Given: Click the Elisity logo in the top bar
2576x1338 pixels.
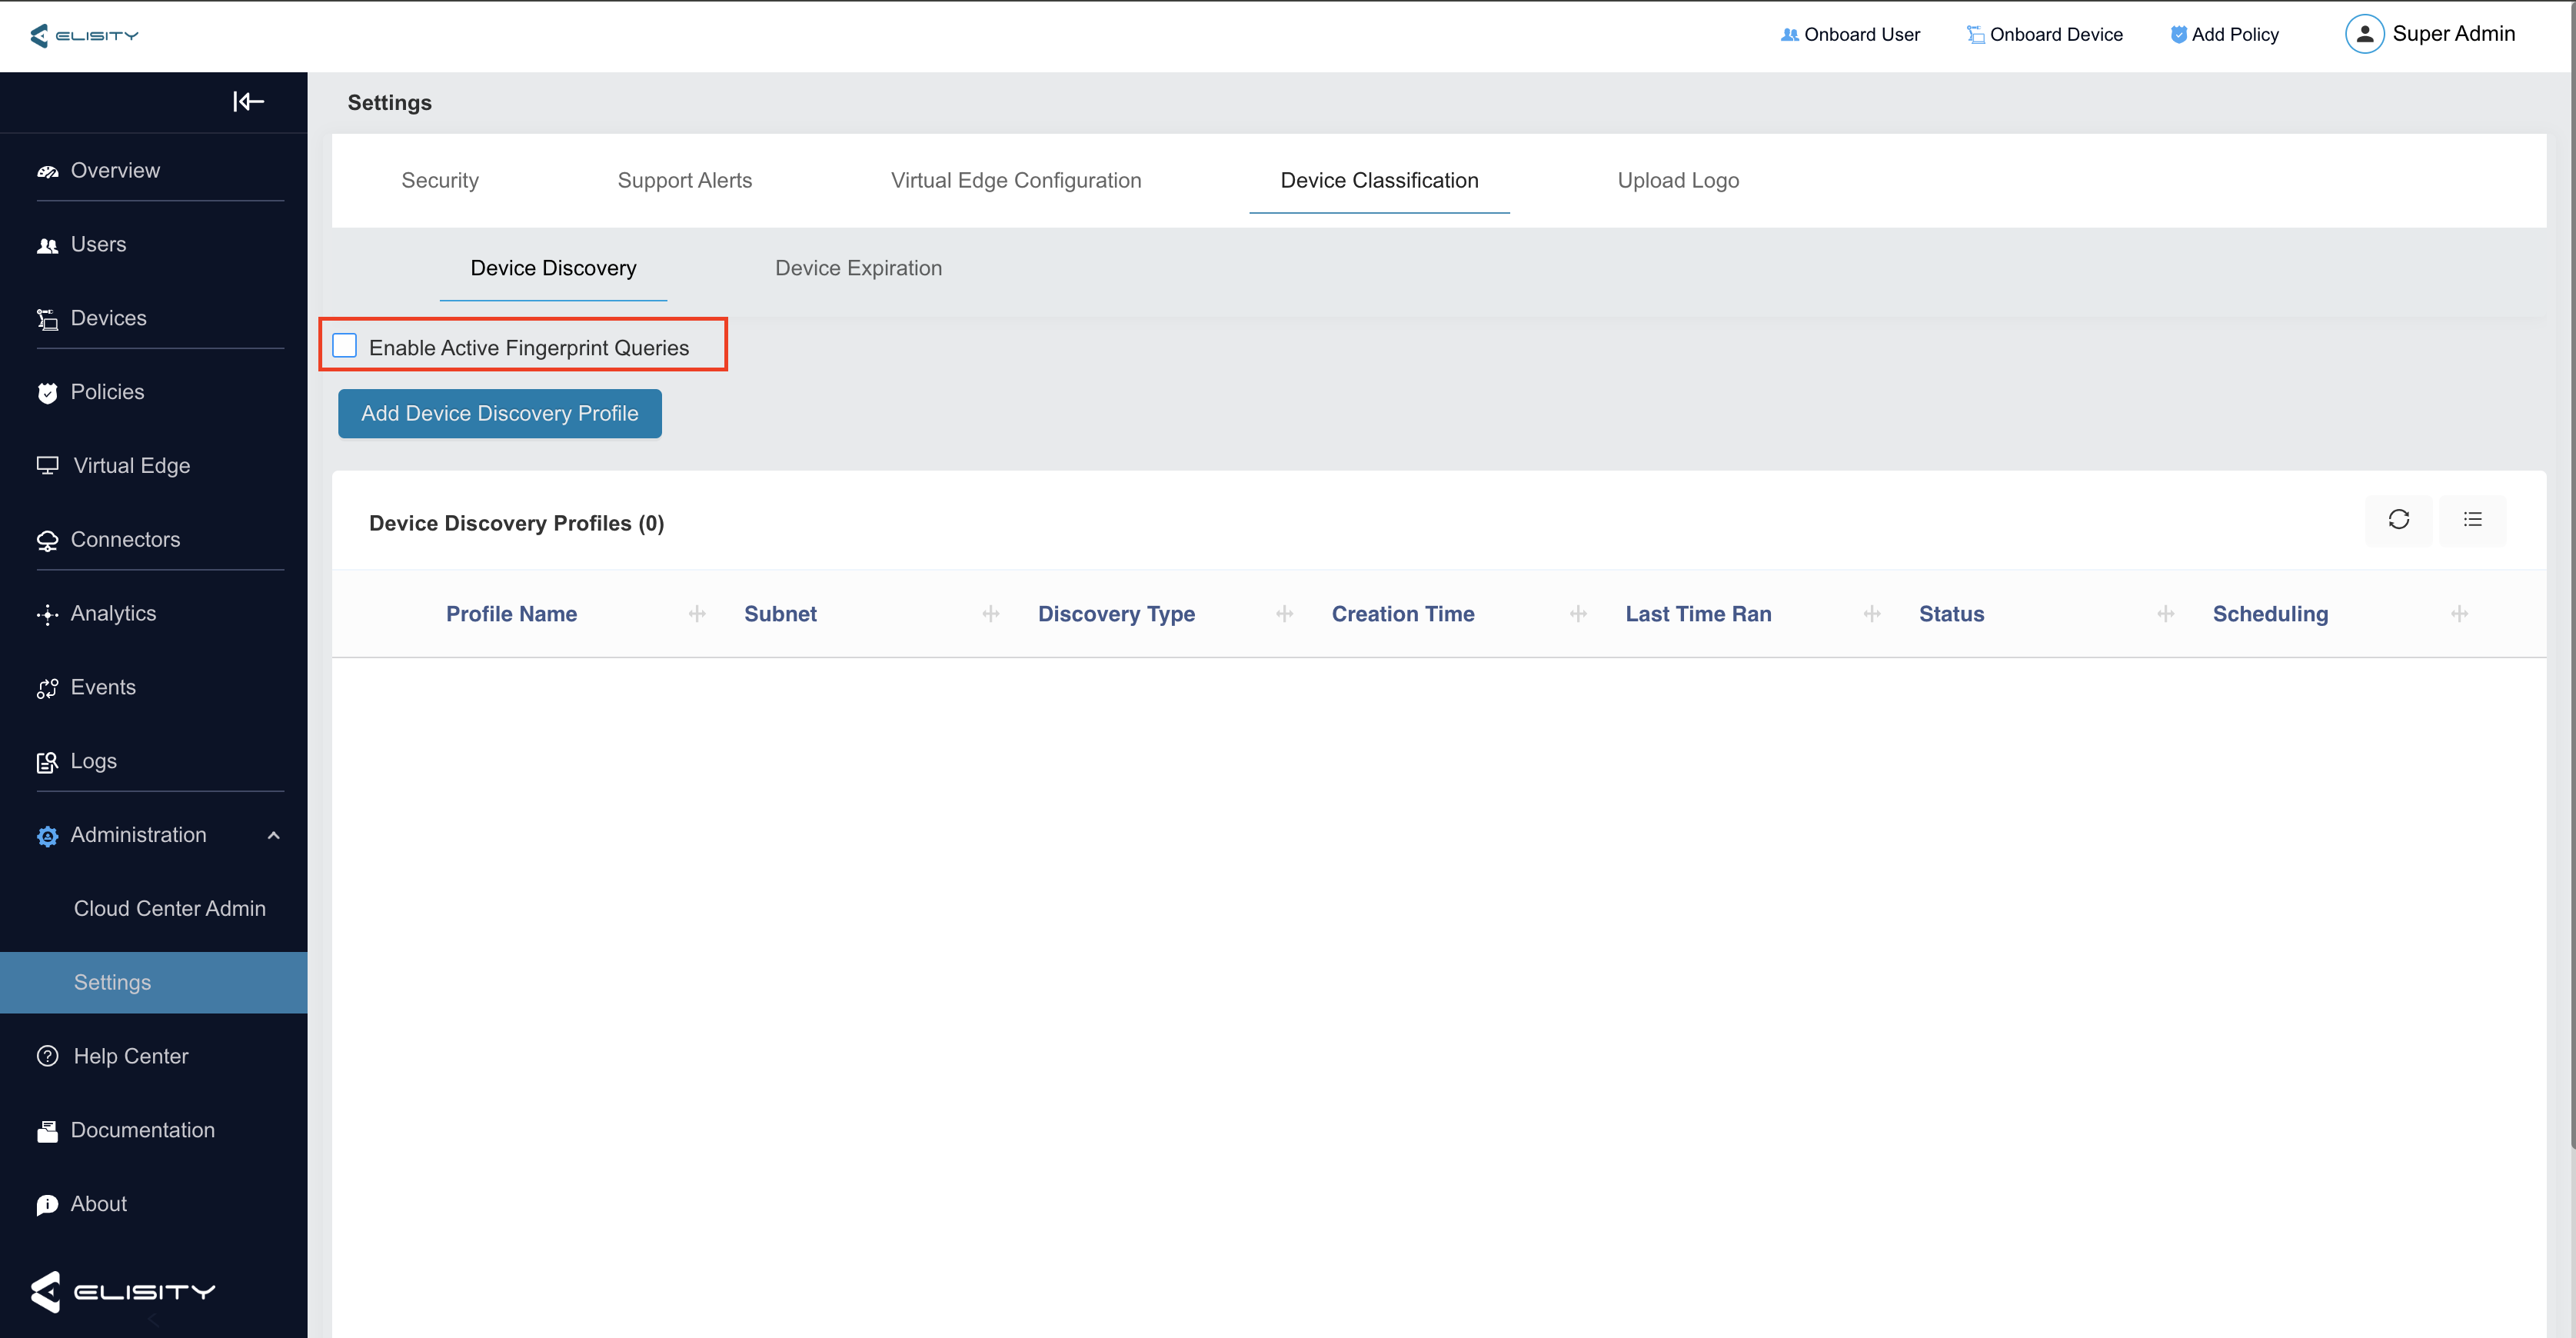Looking at the screenshot, I should coord(84,35).
